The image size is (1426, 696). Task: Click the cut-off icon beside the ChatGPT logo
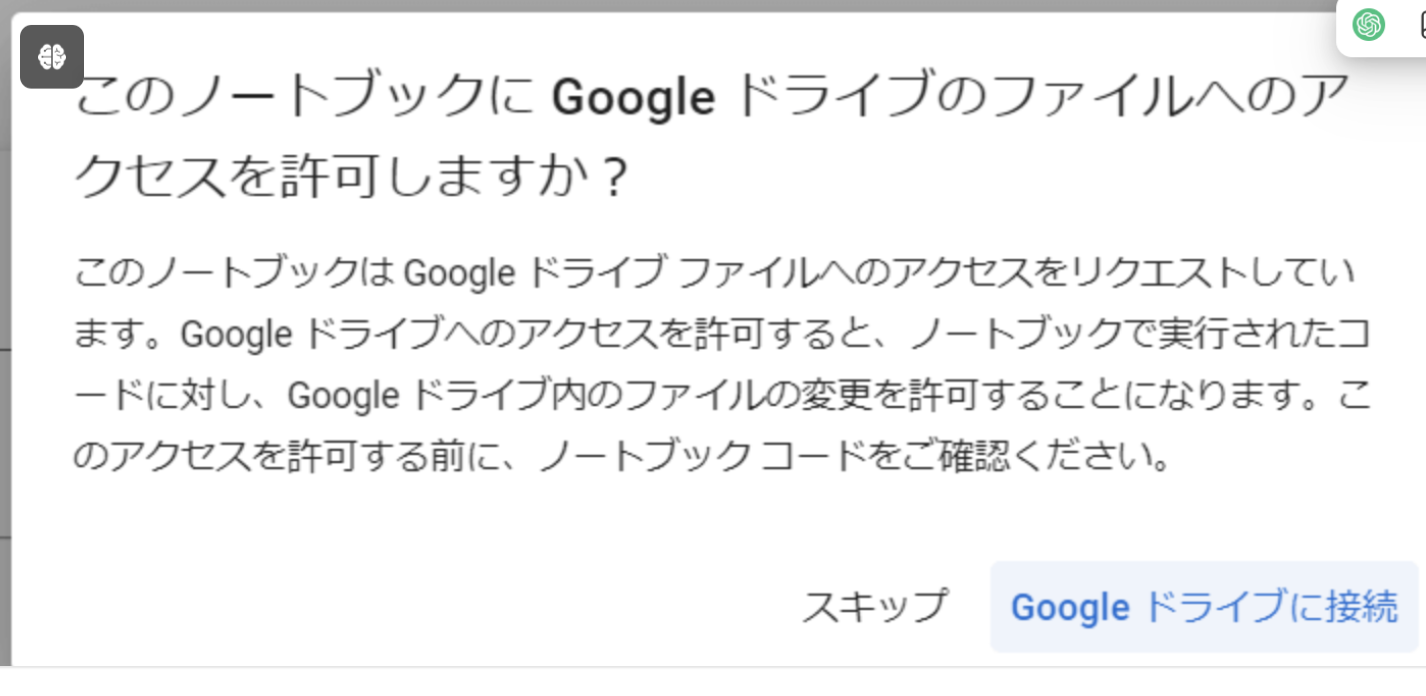click(x=1421, y=26)
